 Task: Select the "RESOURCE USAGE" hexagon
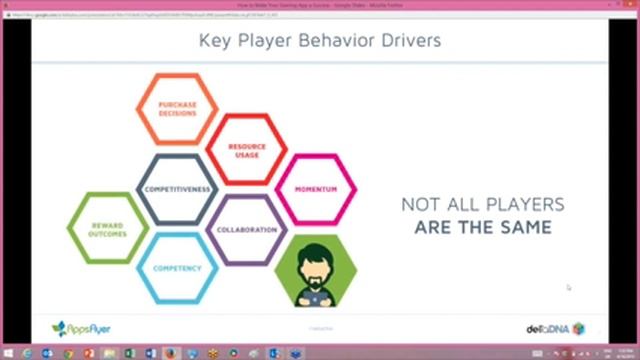[247, 149]
